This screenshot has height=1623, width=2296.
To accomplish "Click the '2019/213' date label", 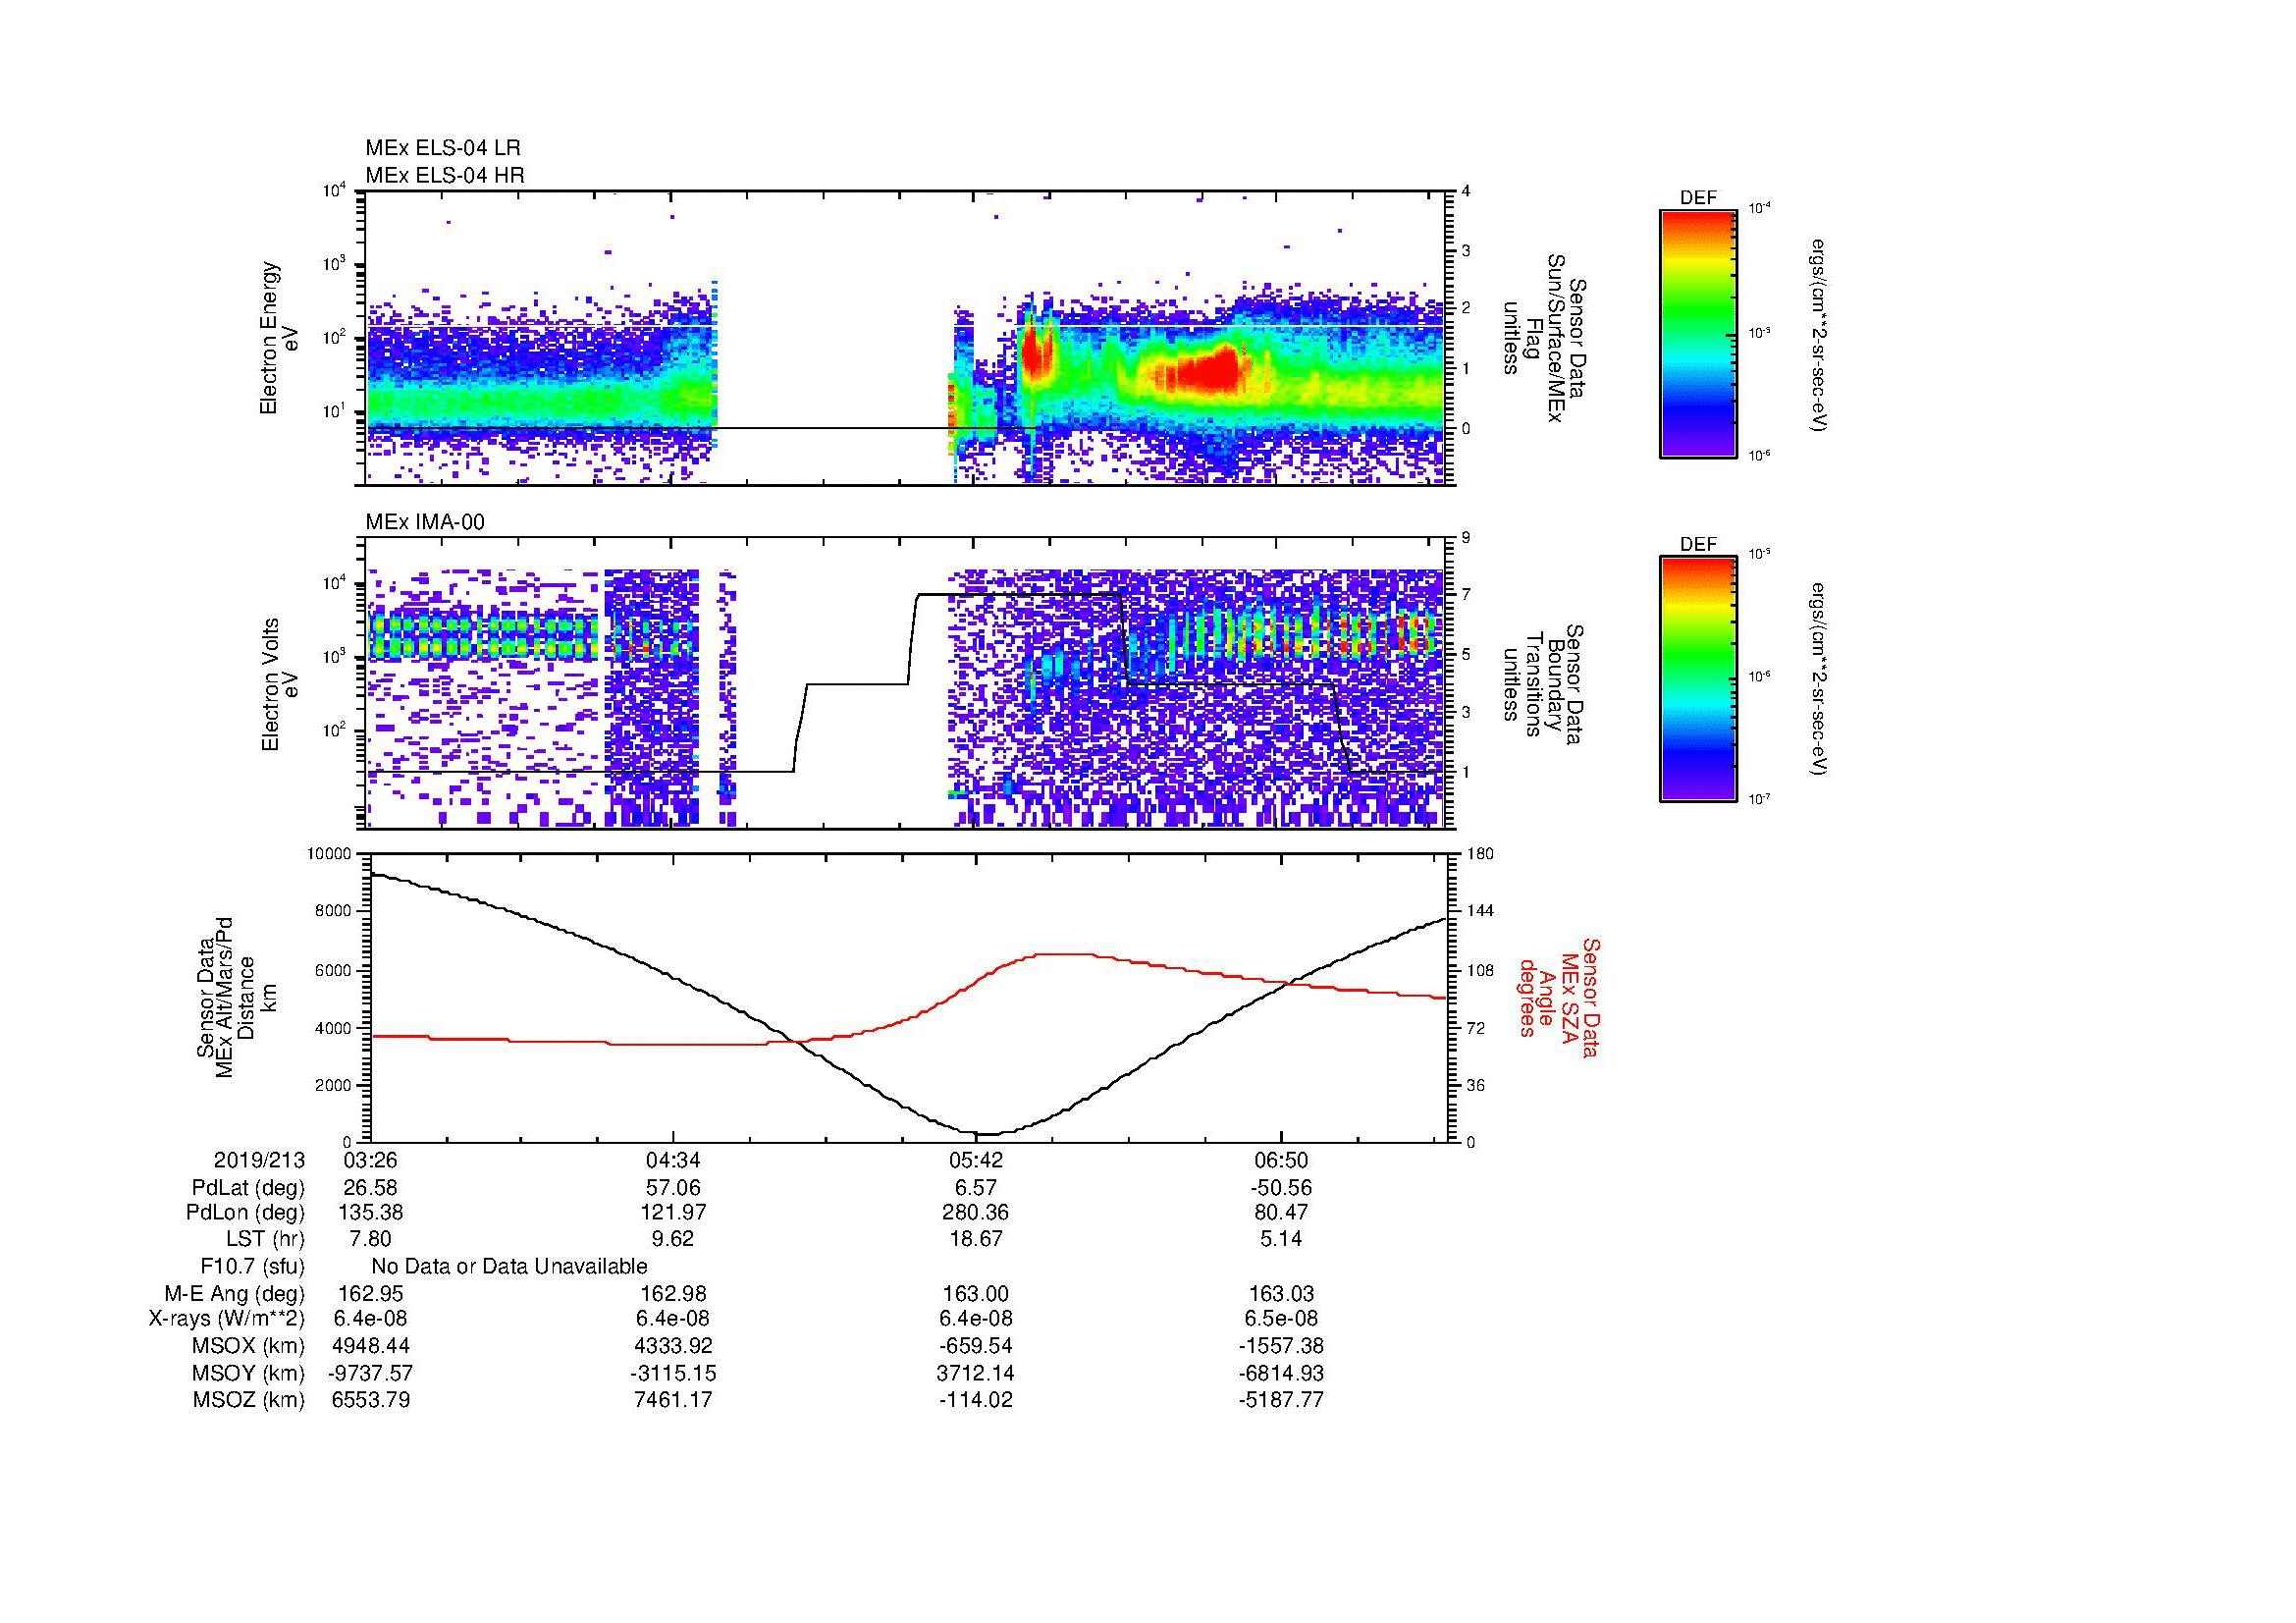I will click(259, 1161).
